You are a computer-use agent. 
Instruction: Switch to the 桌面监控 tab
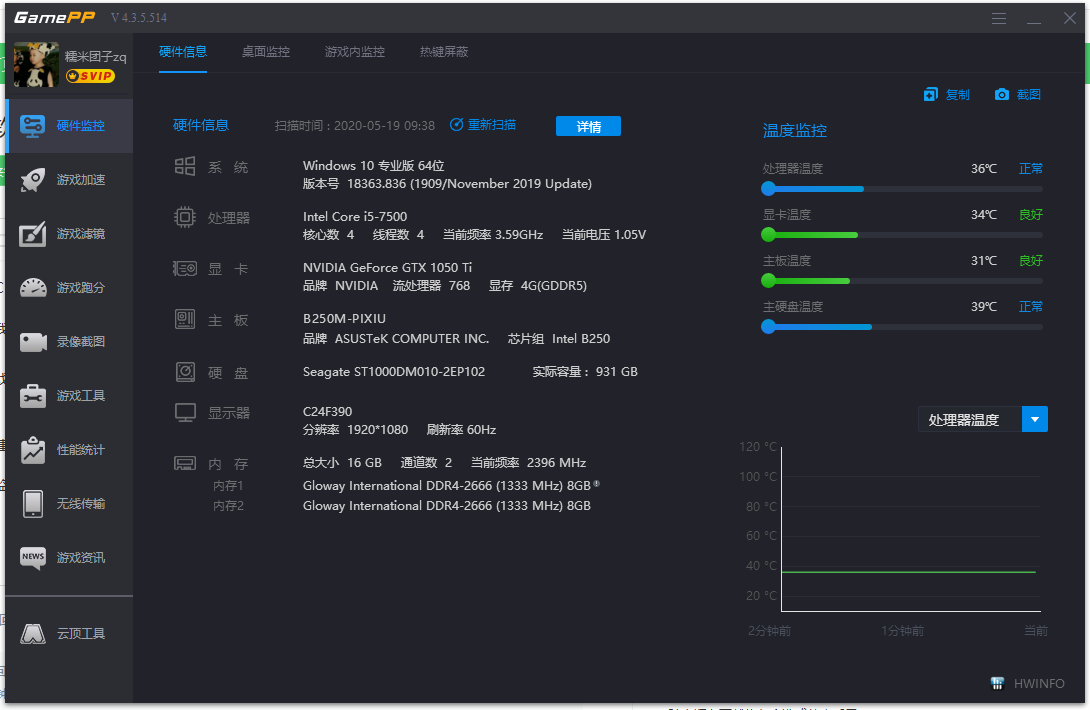(x=266, y=52)
